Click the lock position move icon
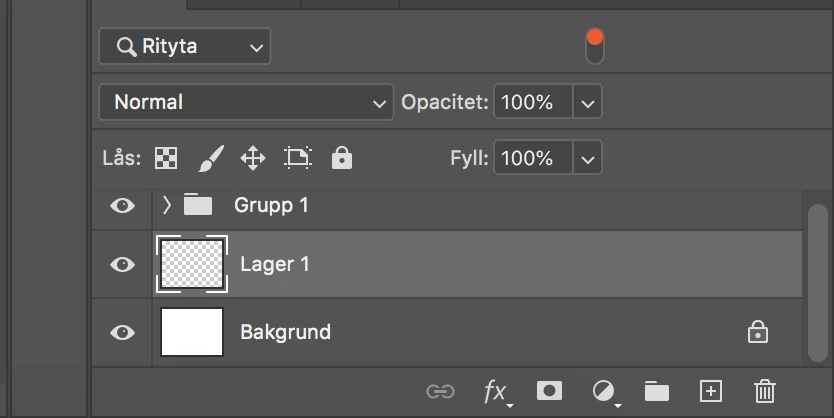This screenshot has height=418, width=834. pos(253,158)
